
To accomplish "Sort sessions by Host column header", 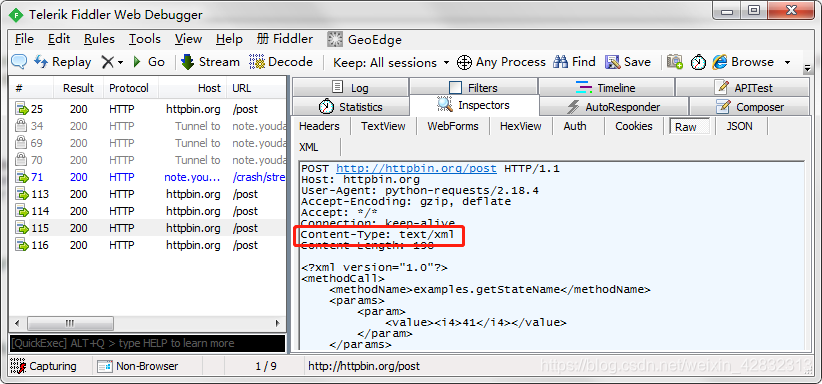I will click(193, 88).
